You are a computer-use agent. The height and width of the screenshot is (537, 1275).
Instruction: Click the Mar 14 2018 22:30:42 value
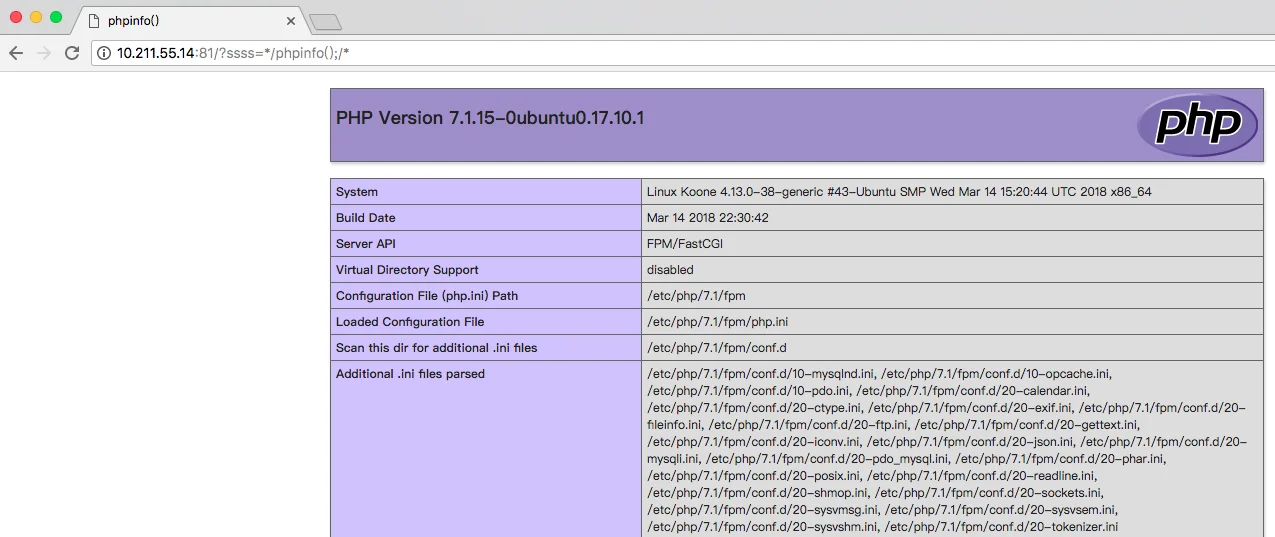point(708,218)
